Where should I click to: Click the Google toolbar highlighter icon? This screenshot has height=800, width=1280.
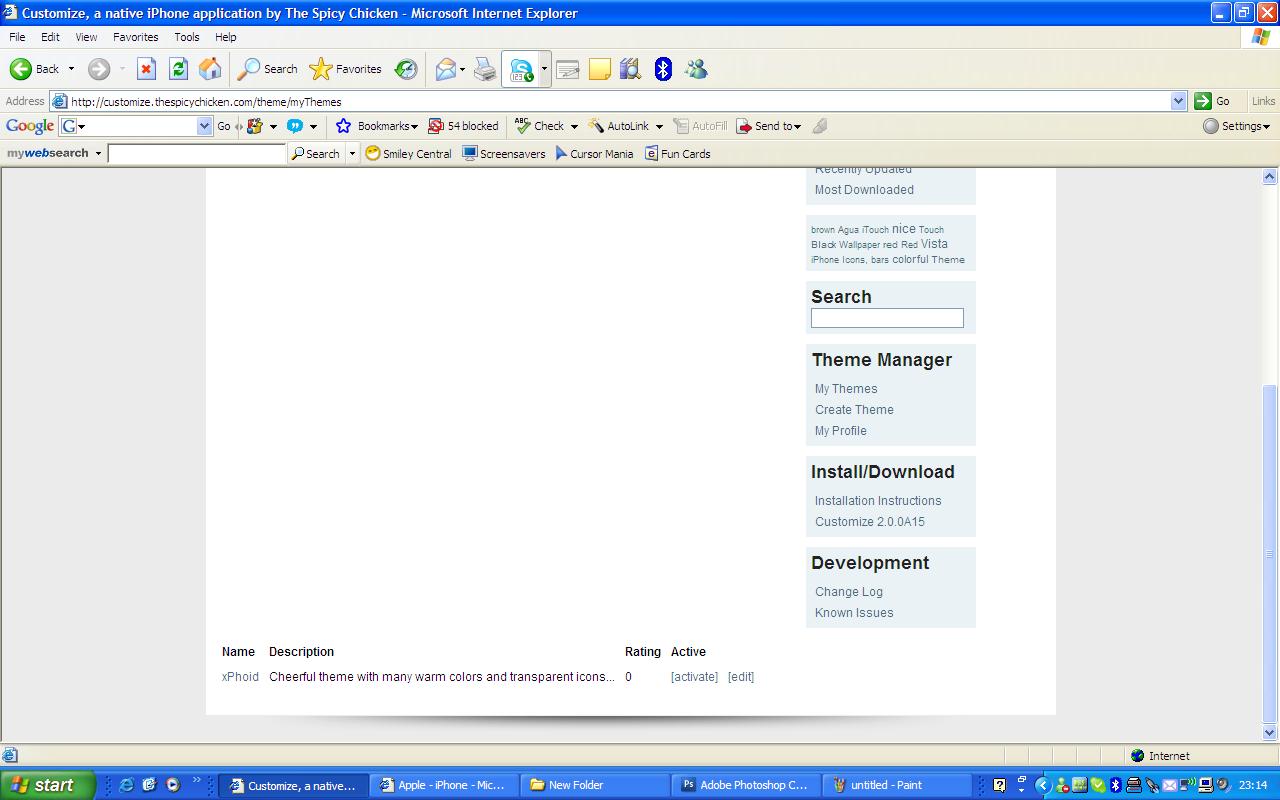tap(820, 126)
